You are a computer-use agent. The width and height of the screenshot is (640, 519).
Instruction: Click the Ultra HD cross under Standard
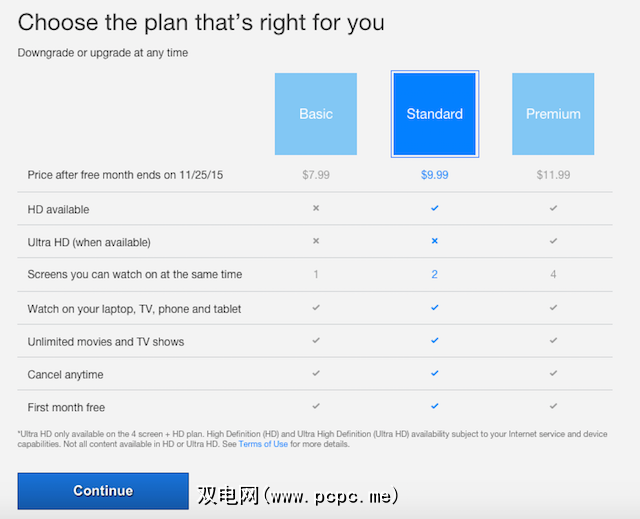click(434, 242)
